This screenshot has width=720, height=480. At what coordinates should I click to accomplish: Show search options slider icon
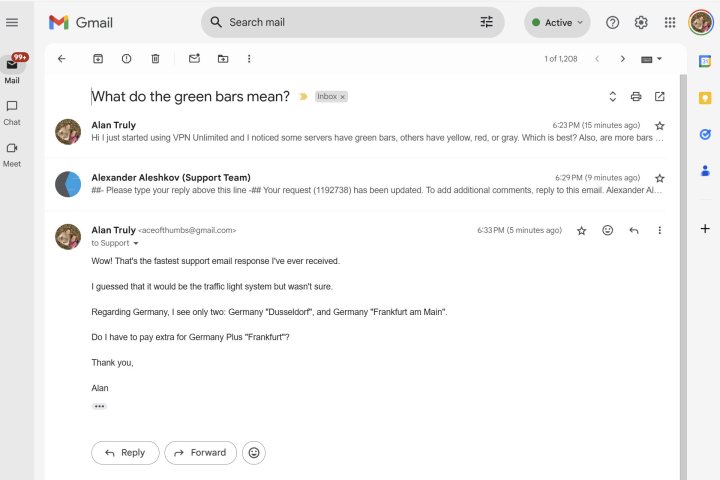coord(487,22)
